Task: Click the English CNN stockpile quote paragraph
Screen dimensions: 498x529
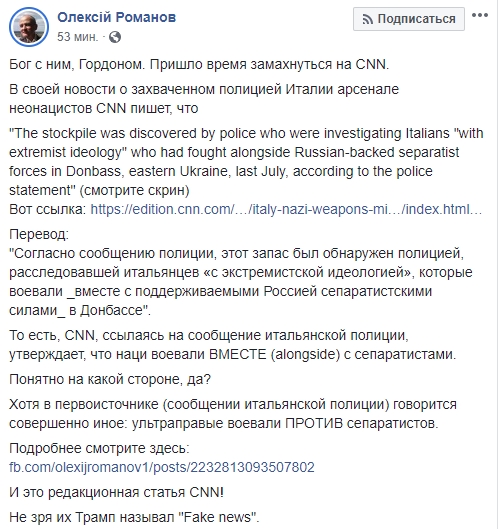Action: (246, 162)
